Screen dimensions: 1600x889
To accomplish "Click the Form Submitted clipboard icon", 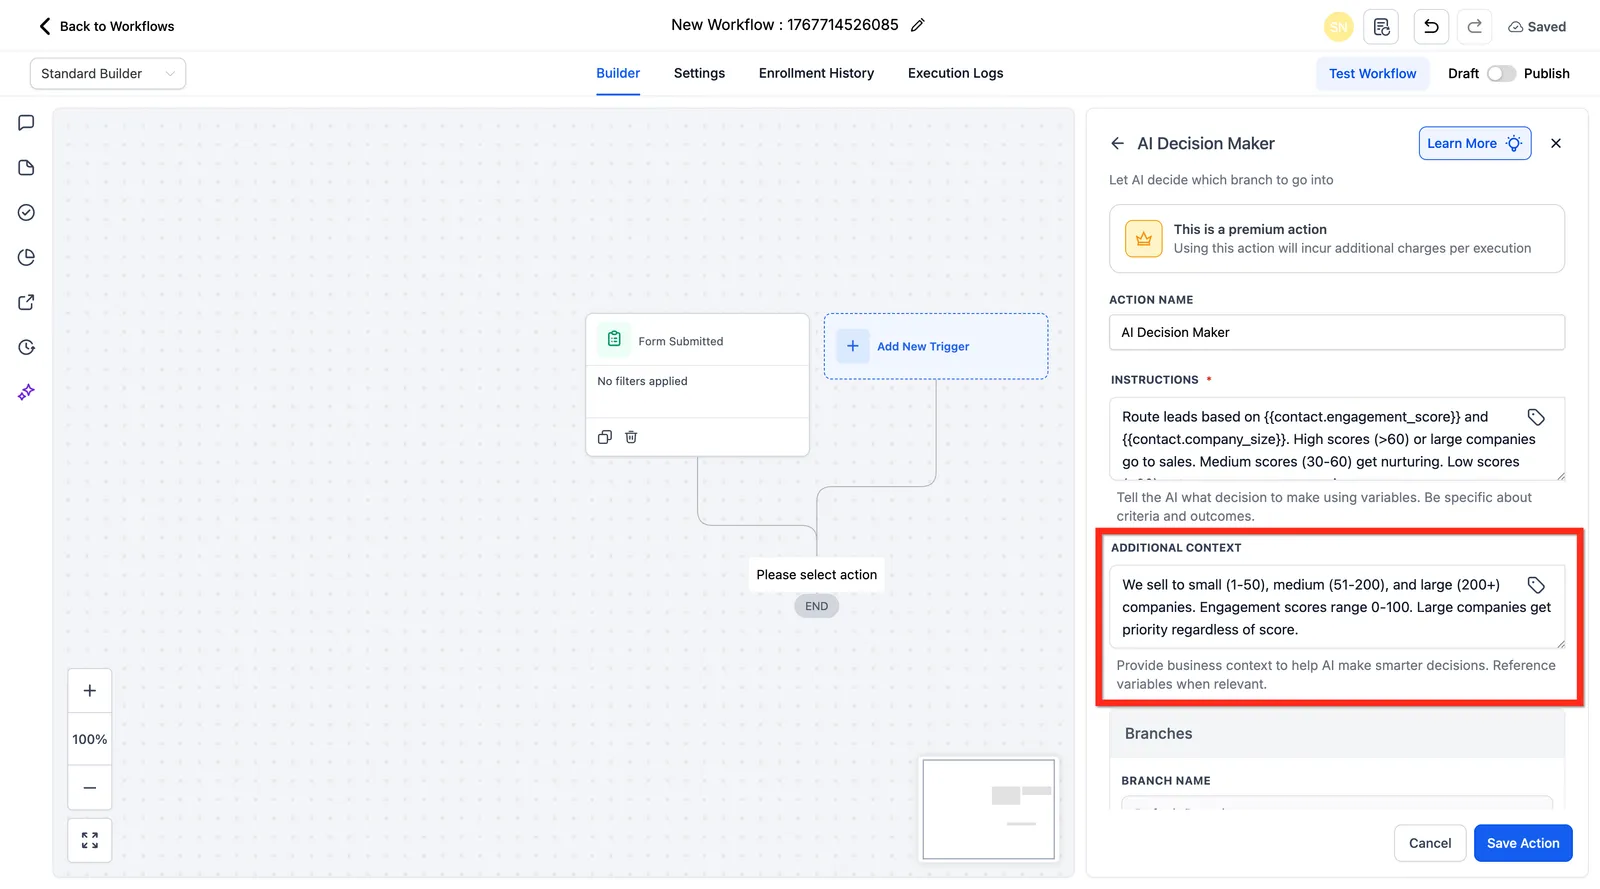I will tap(614, 340).
